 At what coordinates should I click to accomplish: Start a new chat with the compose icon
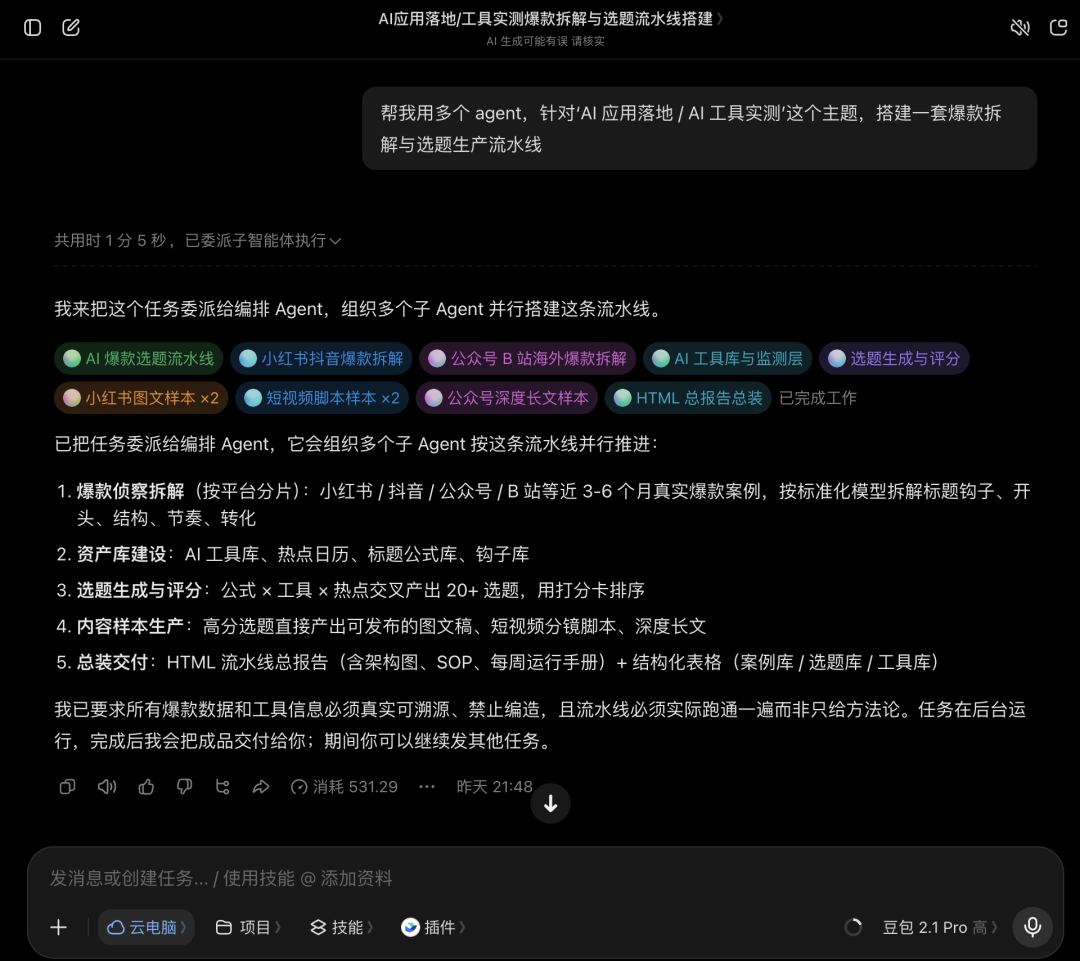click(x=71, y=28)
